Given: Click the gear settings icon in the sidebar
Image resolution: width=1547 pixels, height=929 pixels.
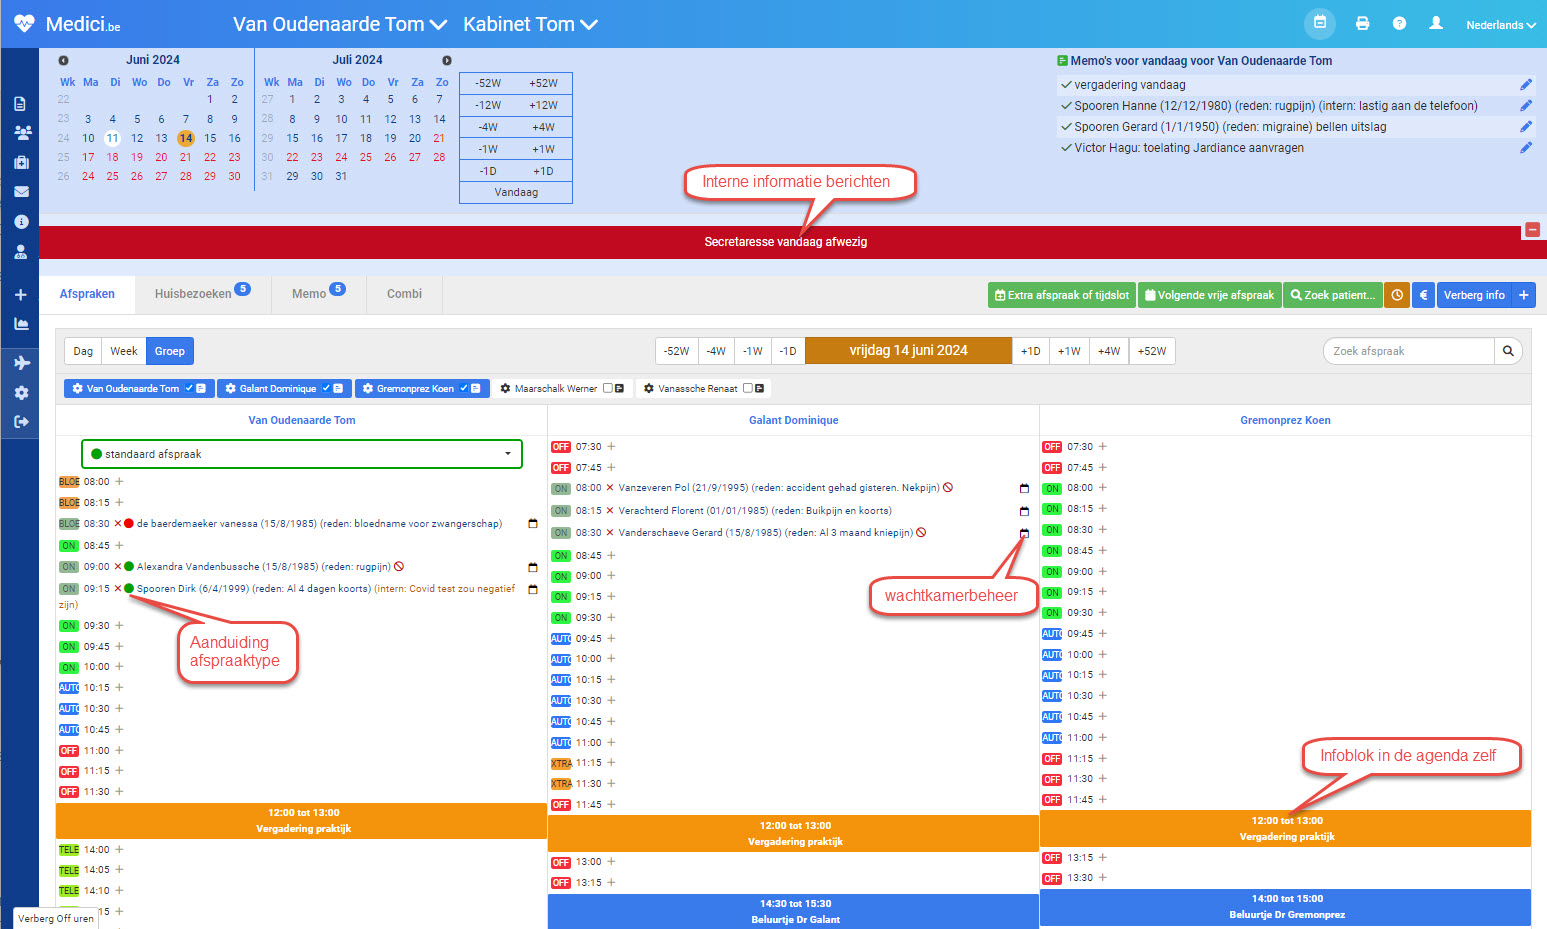Looking at the screenshot, I should 20,393.
